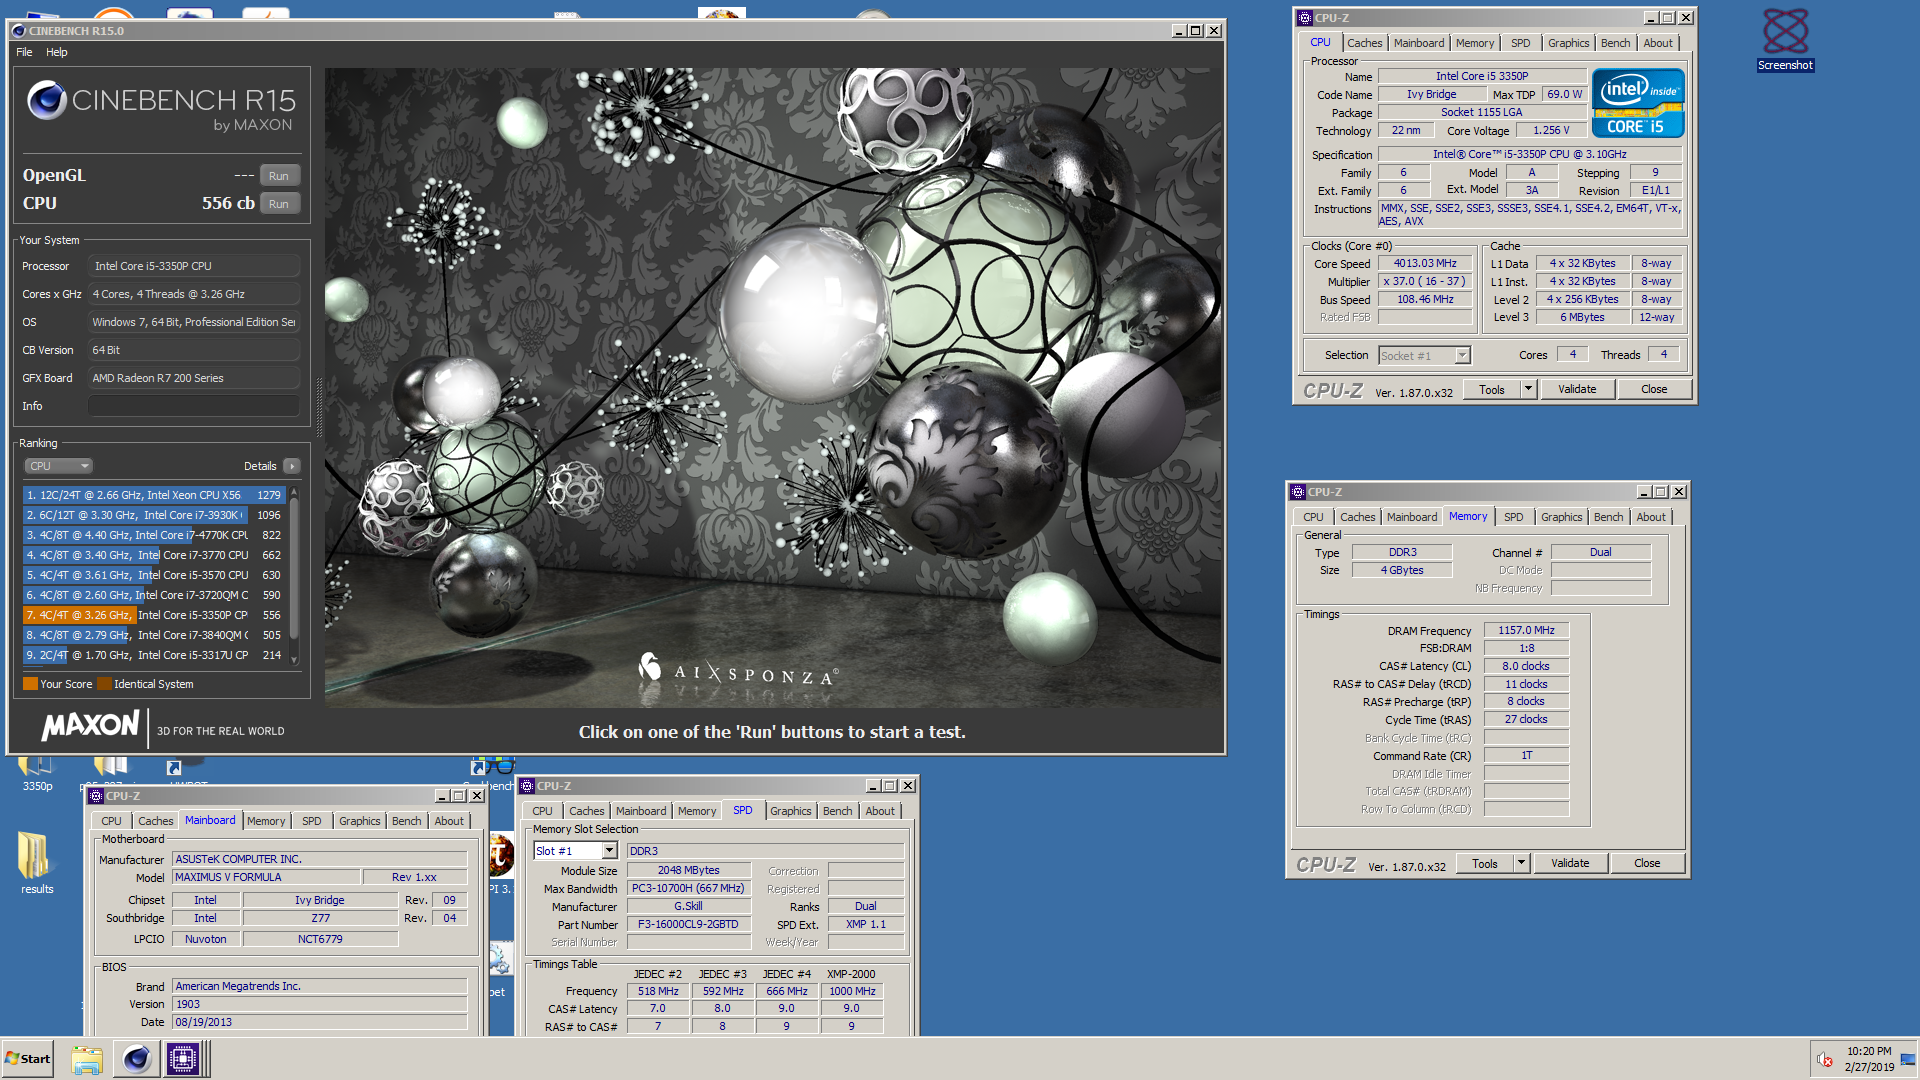The width and height of the screenshot is (1920, 1080).
Task: Open the Bench tab in top CPU-Z window
Action: pyautogui.click(x=1615, y=43)
